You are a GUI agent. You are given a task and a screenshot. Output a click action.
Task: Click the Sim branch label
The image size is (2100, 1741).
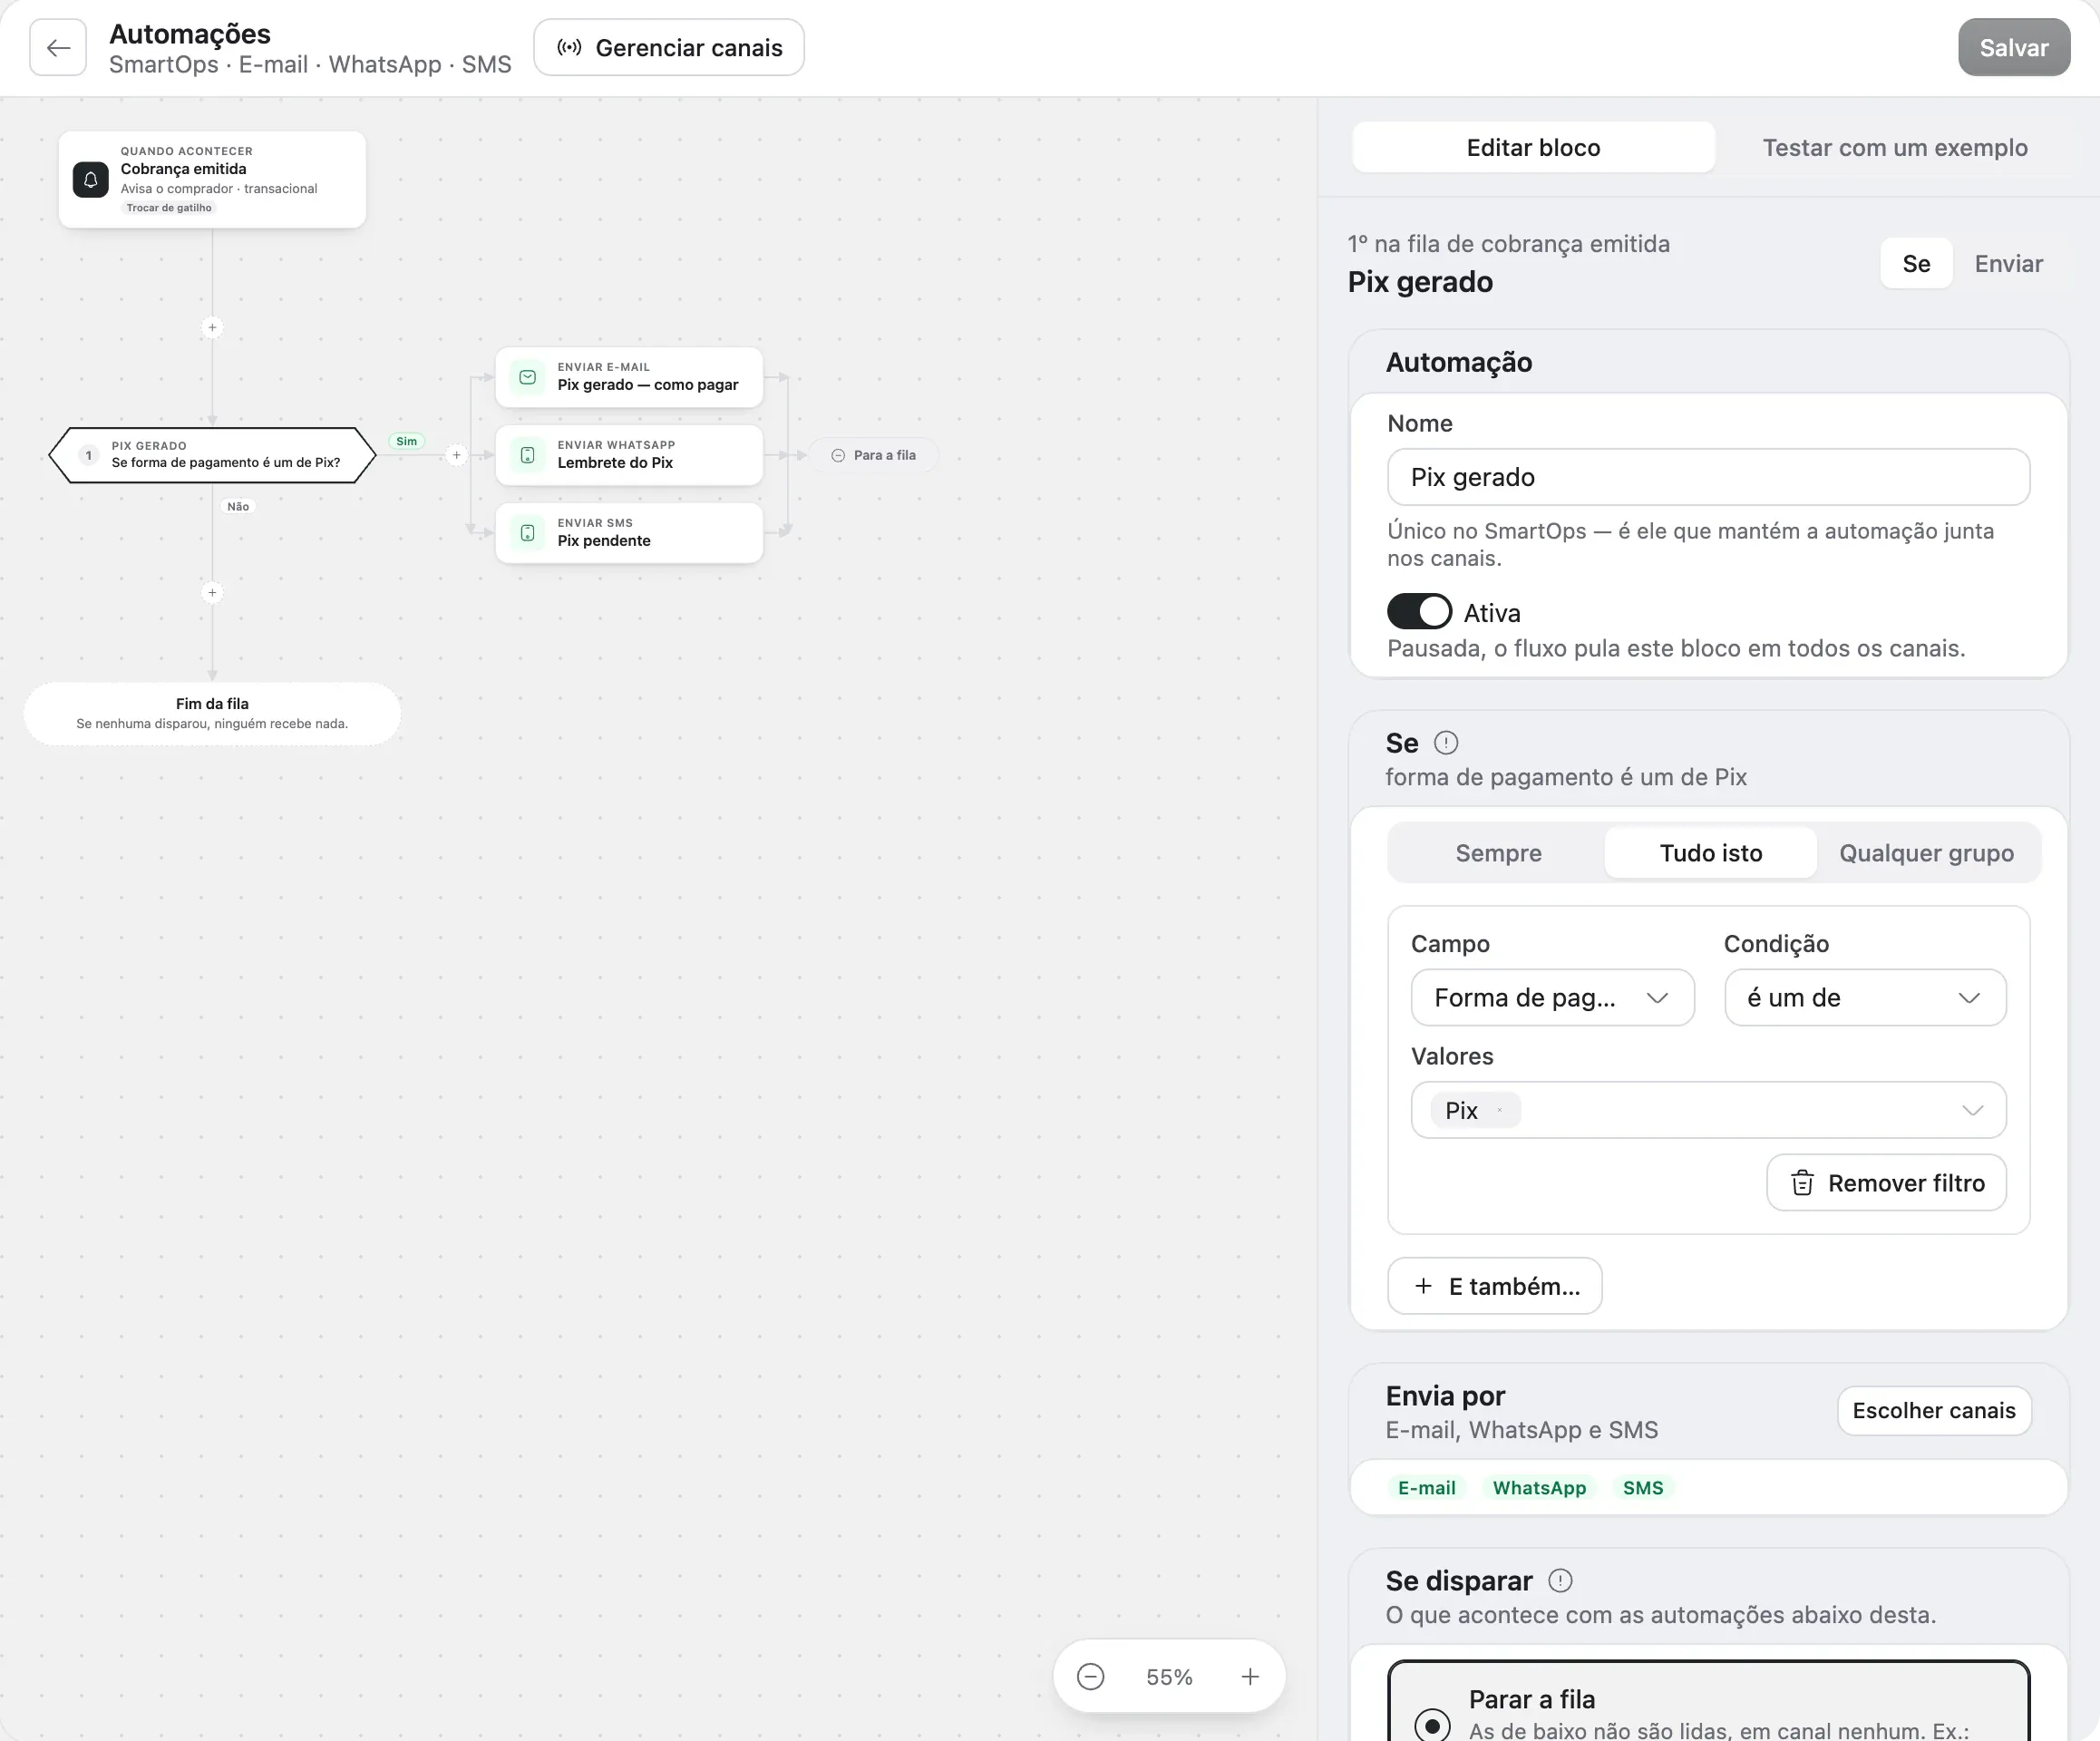[x=406, y=441]
